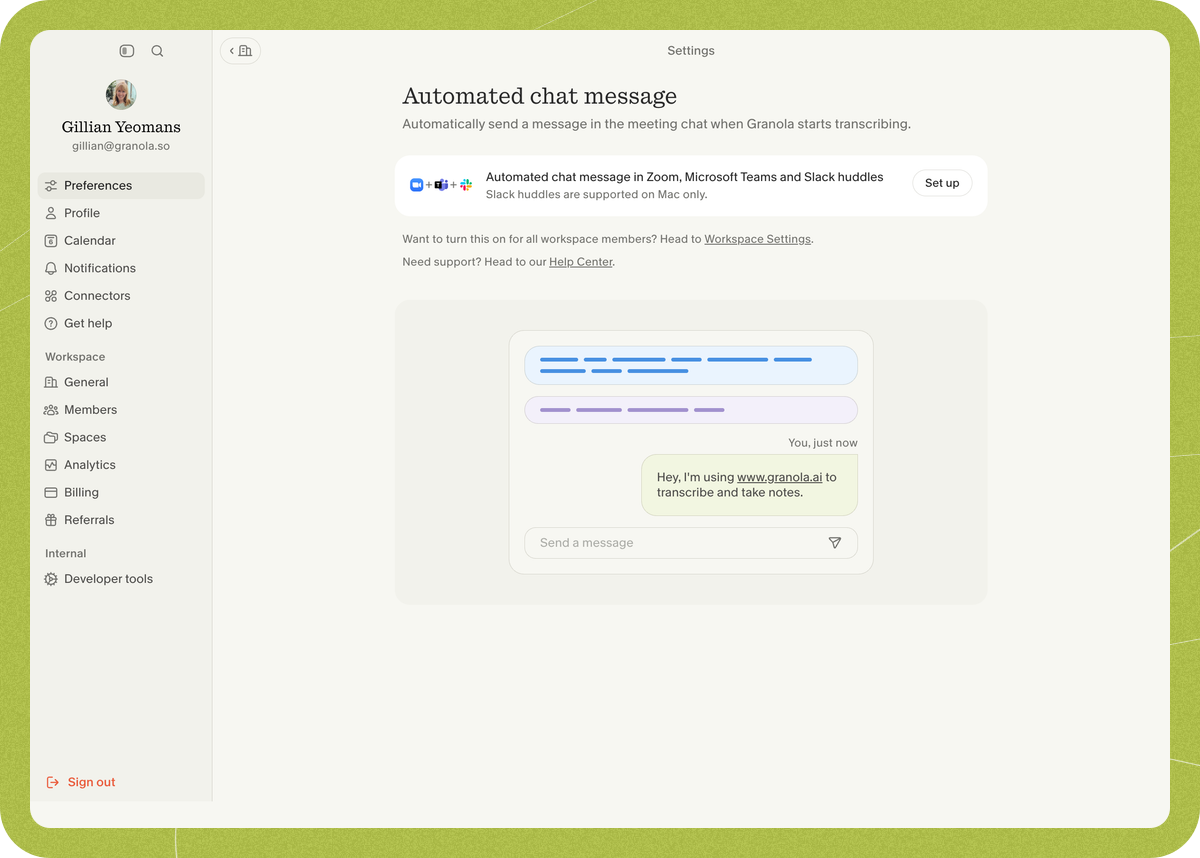Click the Profile person icon
1200x858 pixels.
tap(51, 213)
